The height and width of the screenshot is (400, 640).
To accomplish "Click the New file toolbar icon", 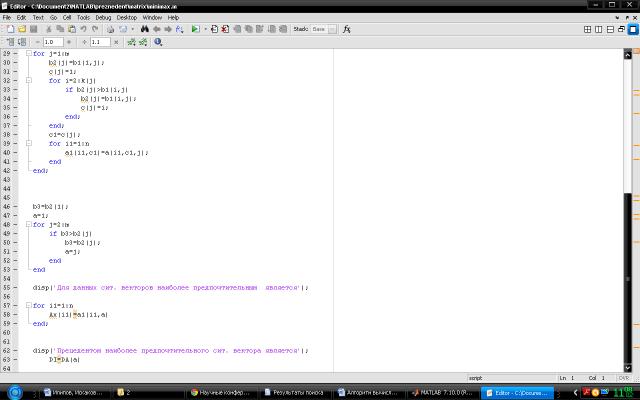I will (8, 30).
